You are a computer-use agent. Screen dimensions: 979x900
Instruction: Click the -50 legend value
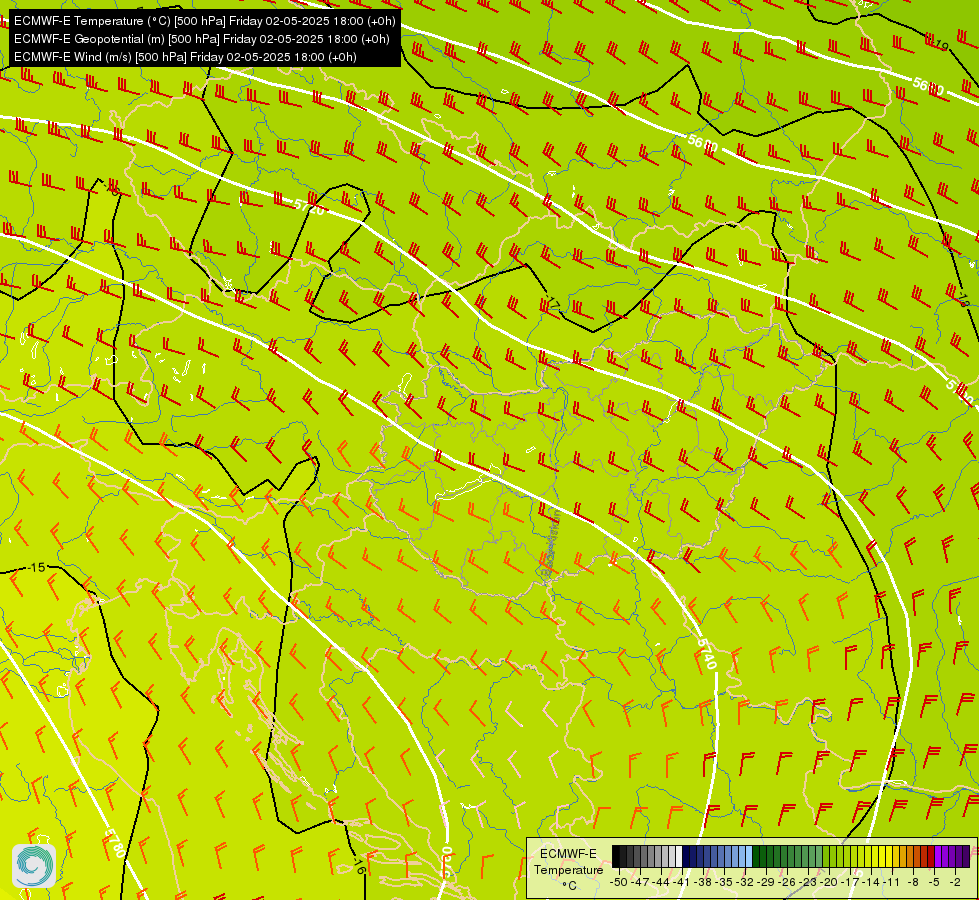619,882
